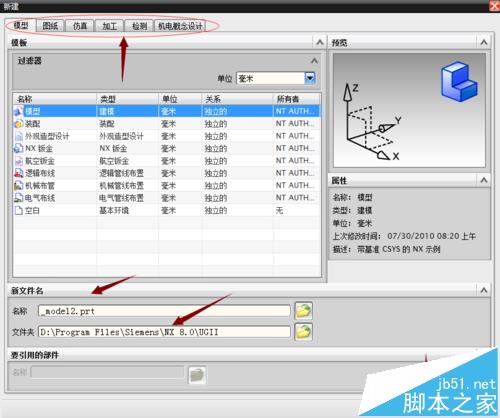
Task: Click owner cell 无 in 空白 row
Action: (x=296, y=210)
